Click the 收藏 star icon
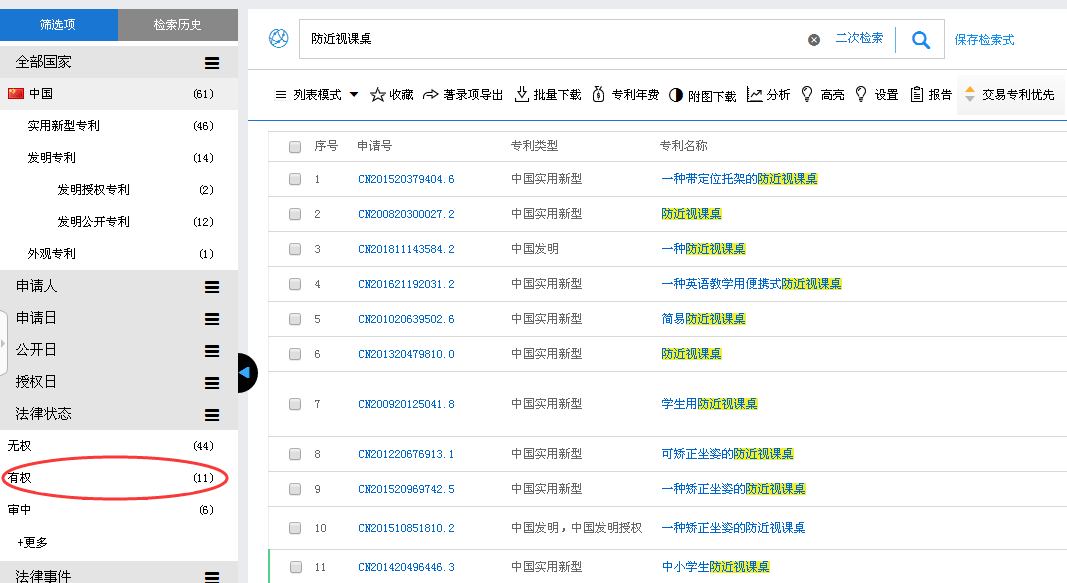Image resolution: width=1067 pixels, height=583 pixels. (378, 95)
